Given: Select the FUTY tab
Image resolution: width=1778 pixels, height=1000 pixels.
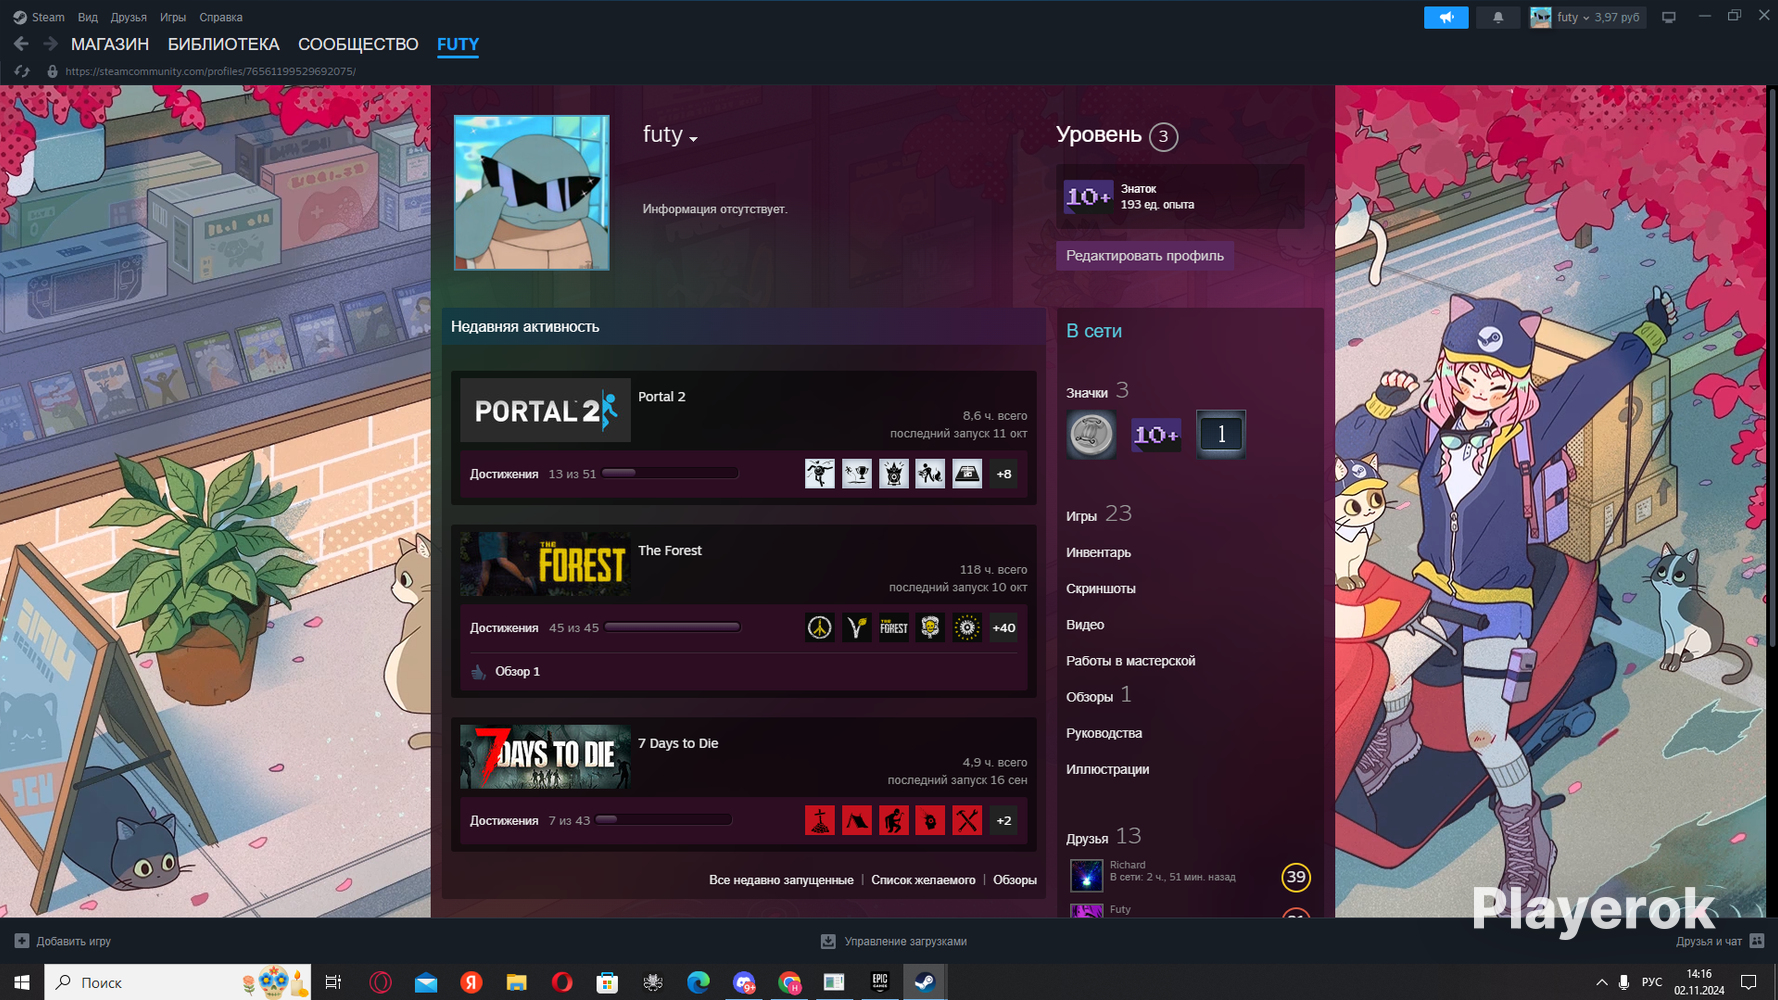Looking at the screenshot, I should [x=458, y=44].
